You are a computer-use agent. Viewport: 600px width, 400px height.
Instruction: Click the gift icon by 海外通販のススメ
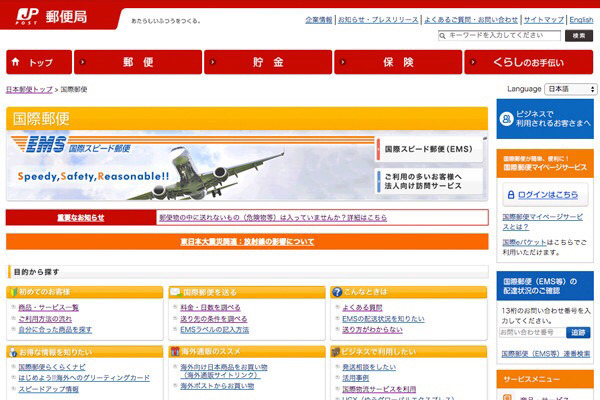175,351
